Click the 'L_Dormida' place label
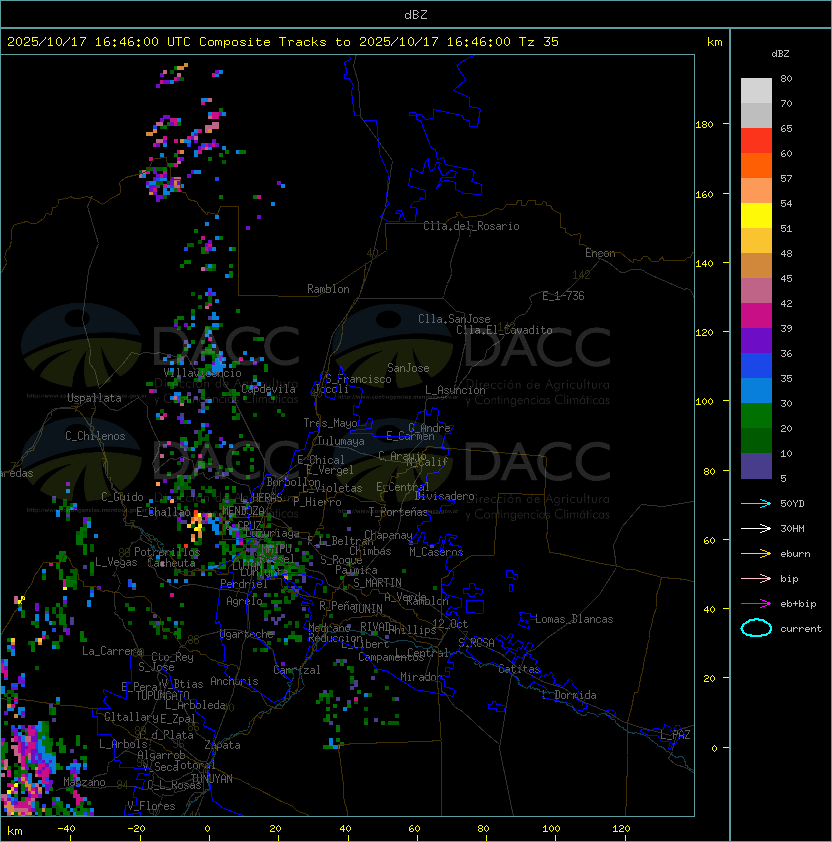The height and width of the screenshot is (842, 832). click(569, 695)
